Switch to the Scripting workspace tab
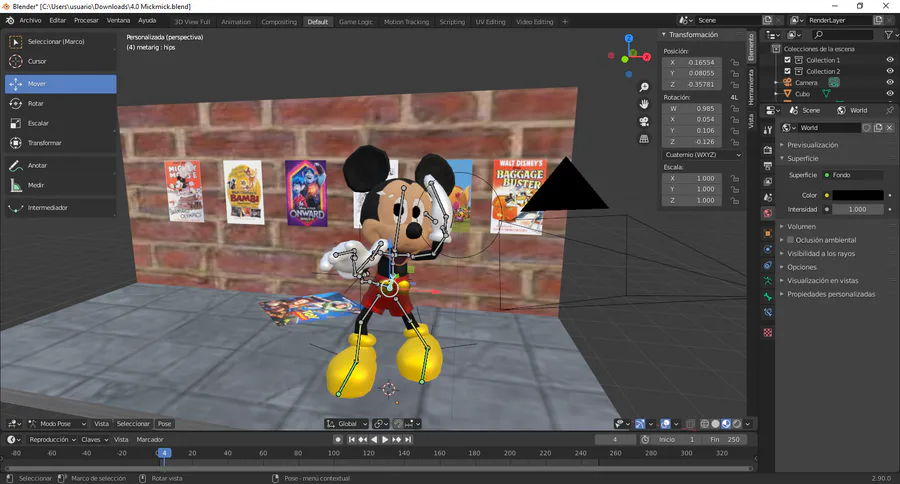Screen dimensions: 900x484 click(x=452, y=22)
